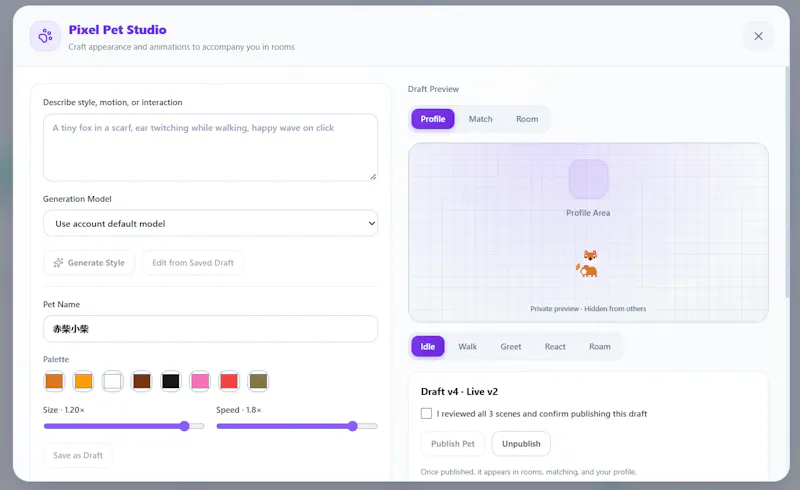Click the Profile Area avatar placeholder
Viewport: 800px width, 490px height.
(588, 179)
